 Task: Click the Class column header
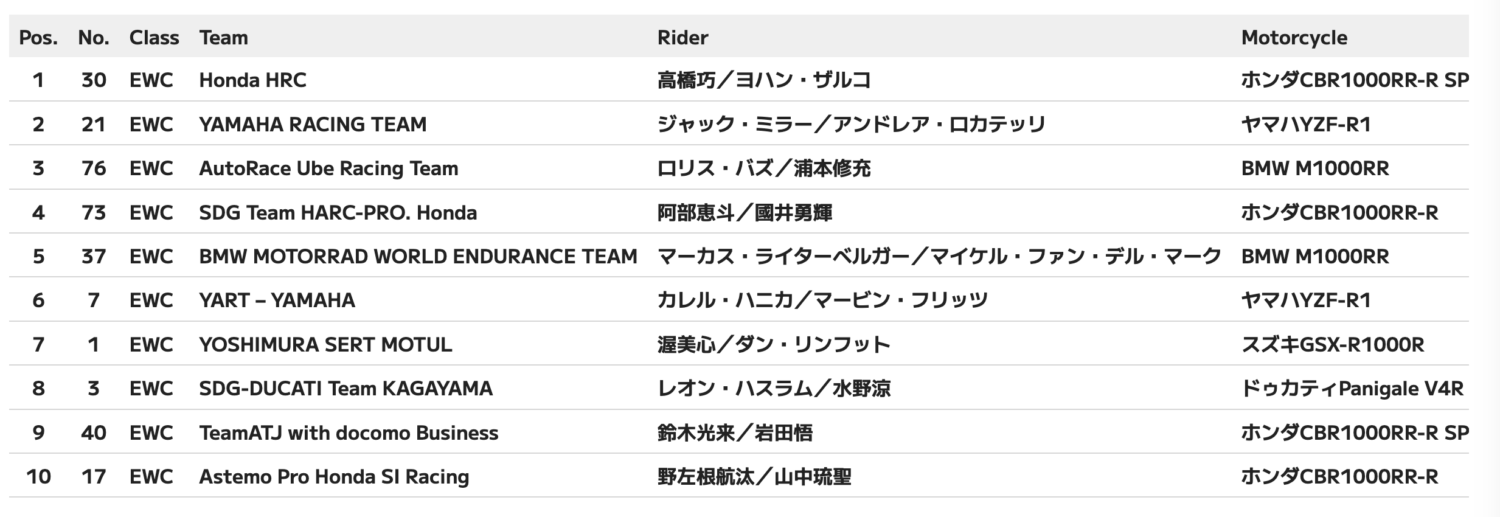(154, 38)
